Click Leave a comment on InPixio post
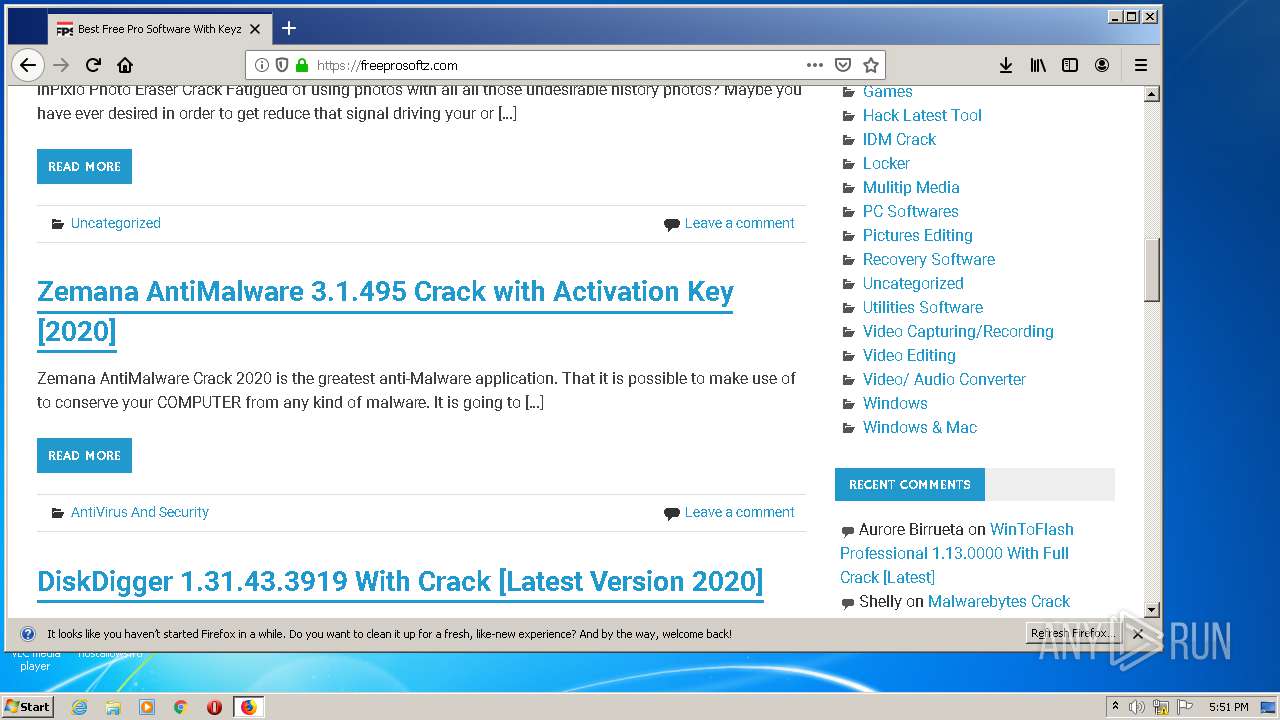 click(x=739, y=223)
